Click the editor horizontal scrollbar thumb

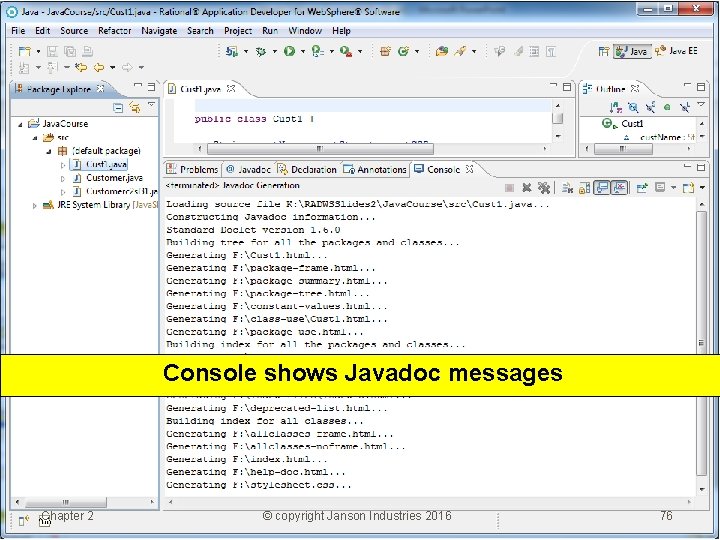tap(321, 149)
